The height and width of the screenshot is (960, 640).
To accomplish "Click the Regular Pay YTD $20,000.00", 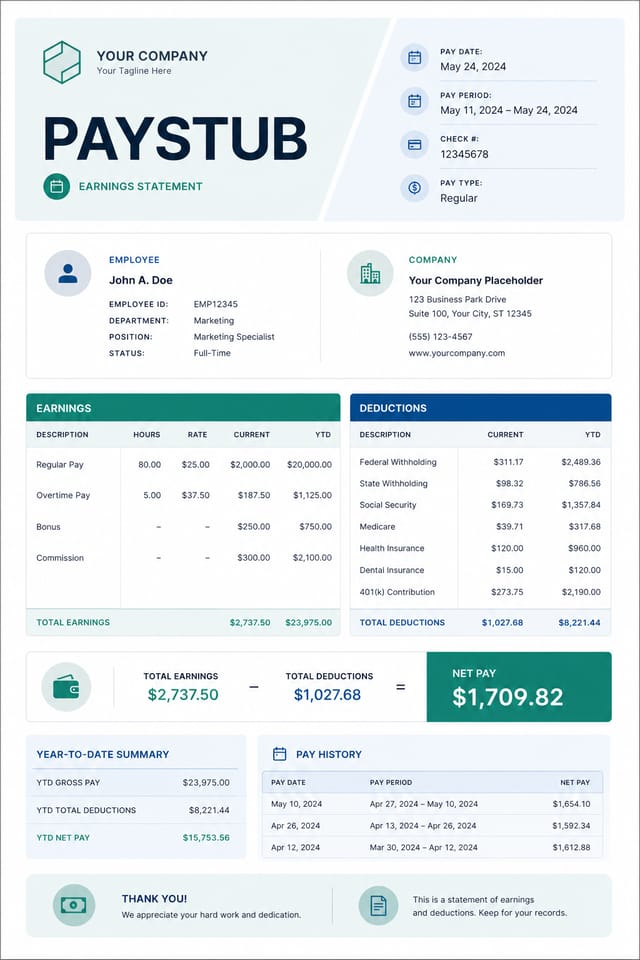I will [309, 465].
